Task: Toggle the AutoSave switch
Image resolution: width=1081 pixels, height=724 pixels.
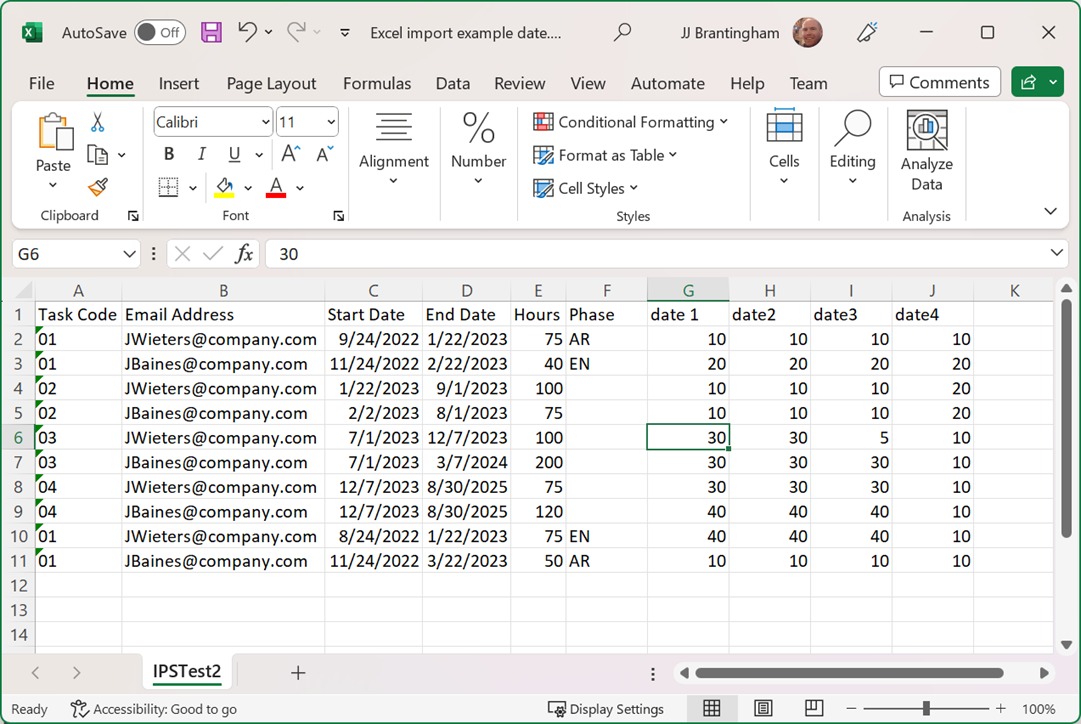Action: pyautogui.click(x=159, y=32)
